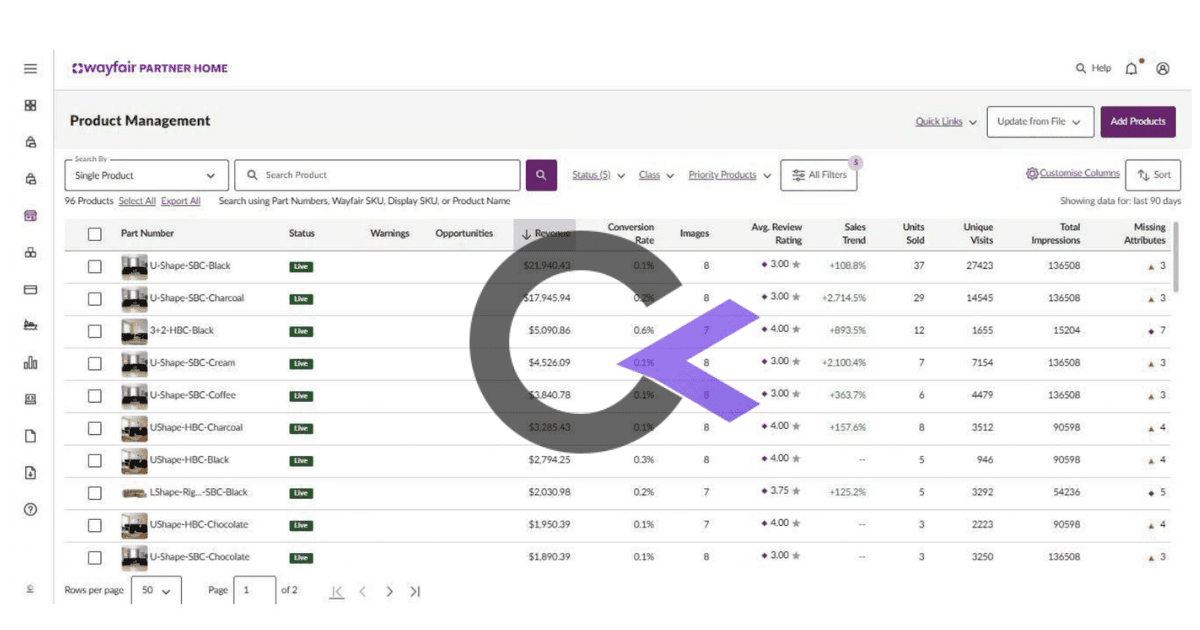Click the Customise Columns link
Viewport: 1200px width, 630px height.
pyautogui.click(x=1080, y=174)
